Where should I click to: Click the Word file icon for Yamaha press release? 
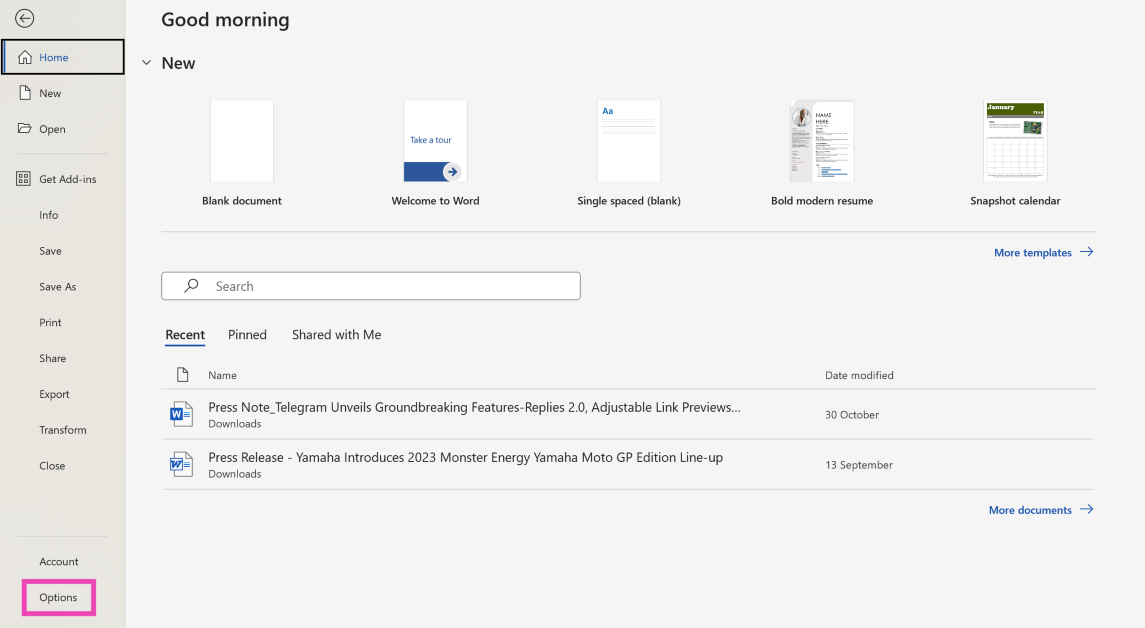point(181,464)
